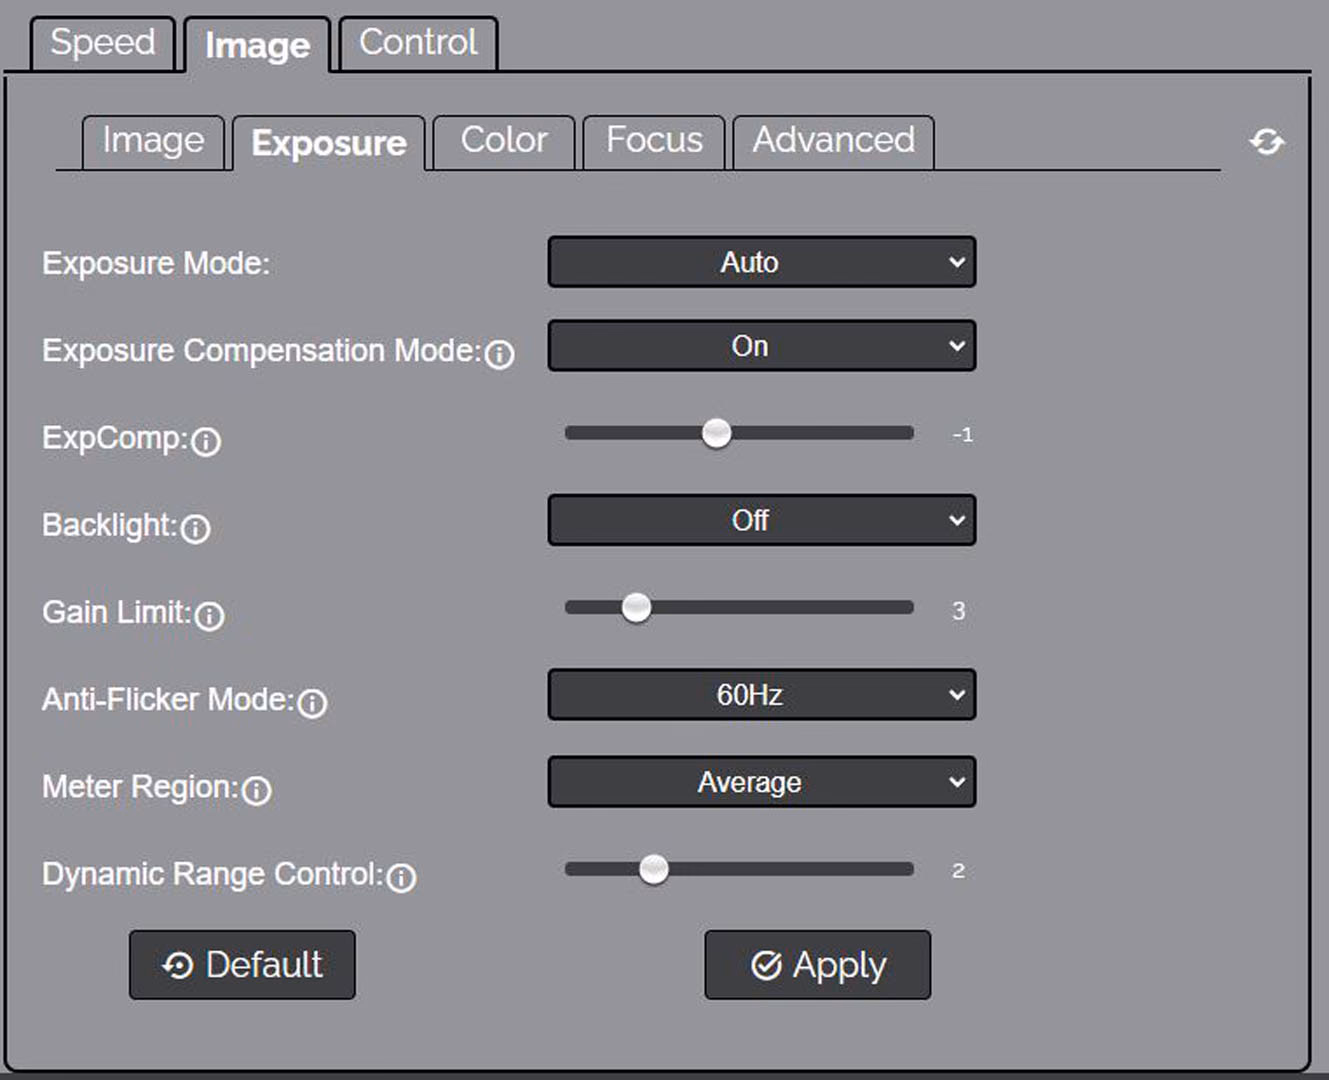Click the info icon next to Exposure Compensation Mode
Screen dimensions: 1329x1080
(x=499, y=353)
